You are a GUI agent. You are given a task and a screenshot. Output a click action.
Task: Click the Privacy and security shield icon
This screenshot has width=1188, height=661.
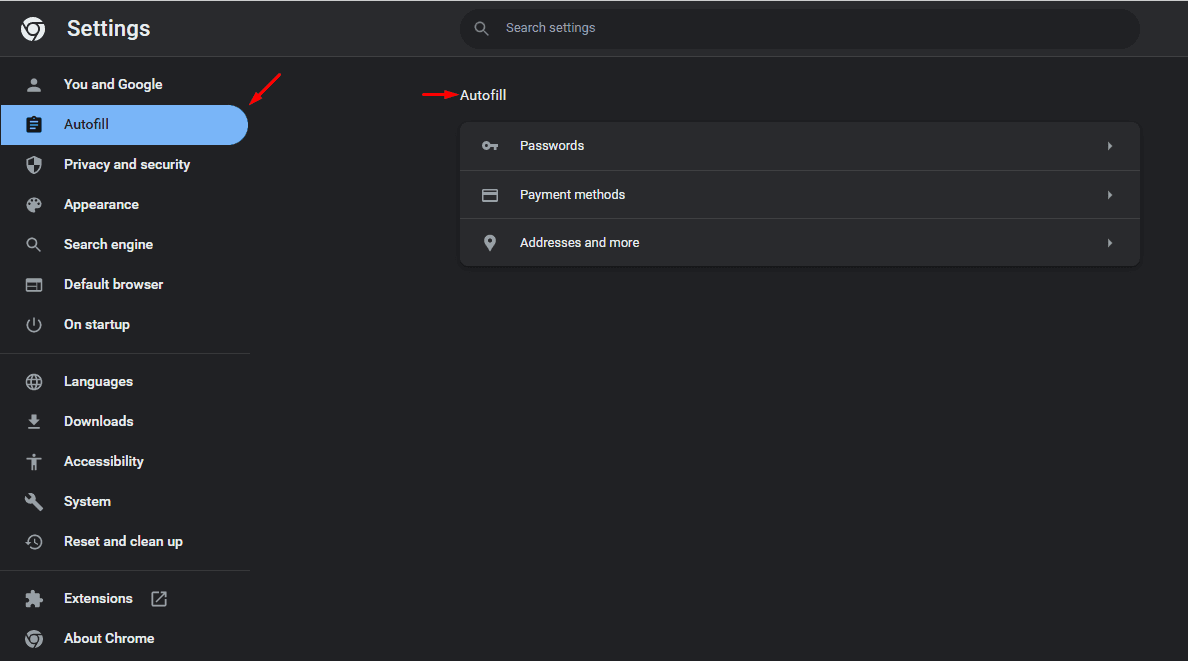tap(34, 164)
